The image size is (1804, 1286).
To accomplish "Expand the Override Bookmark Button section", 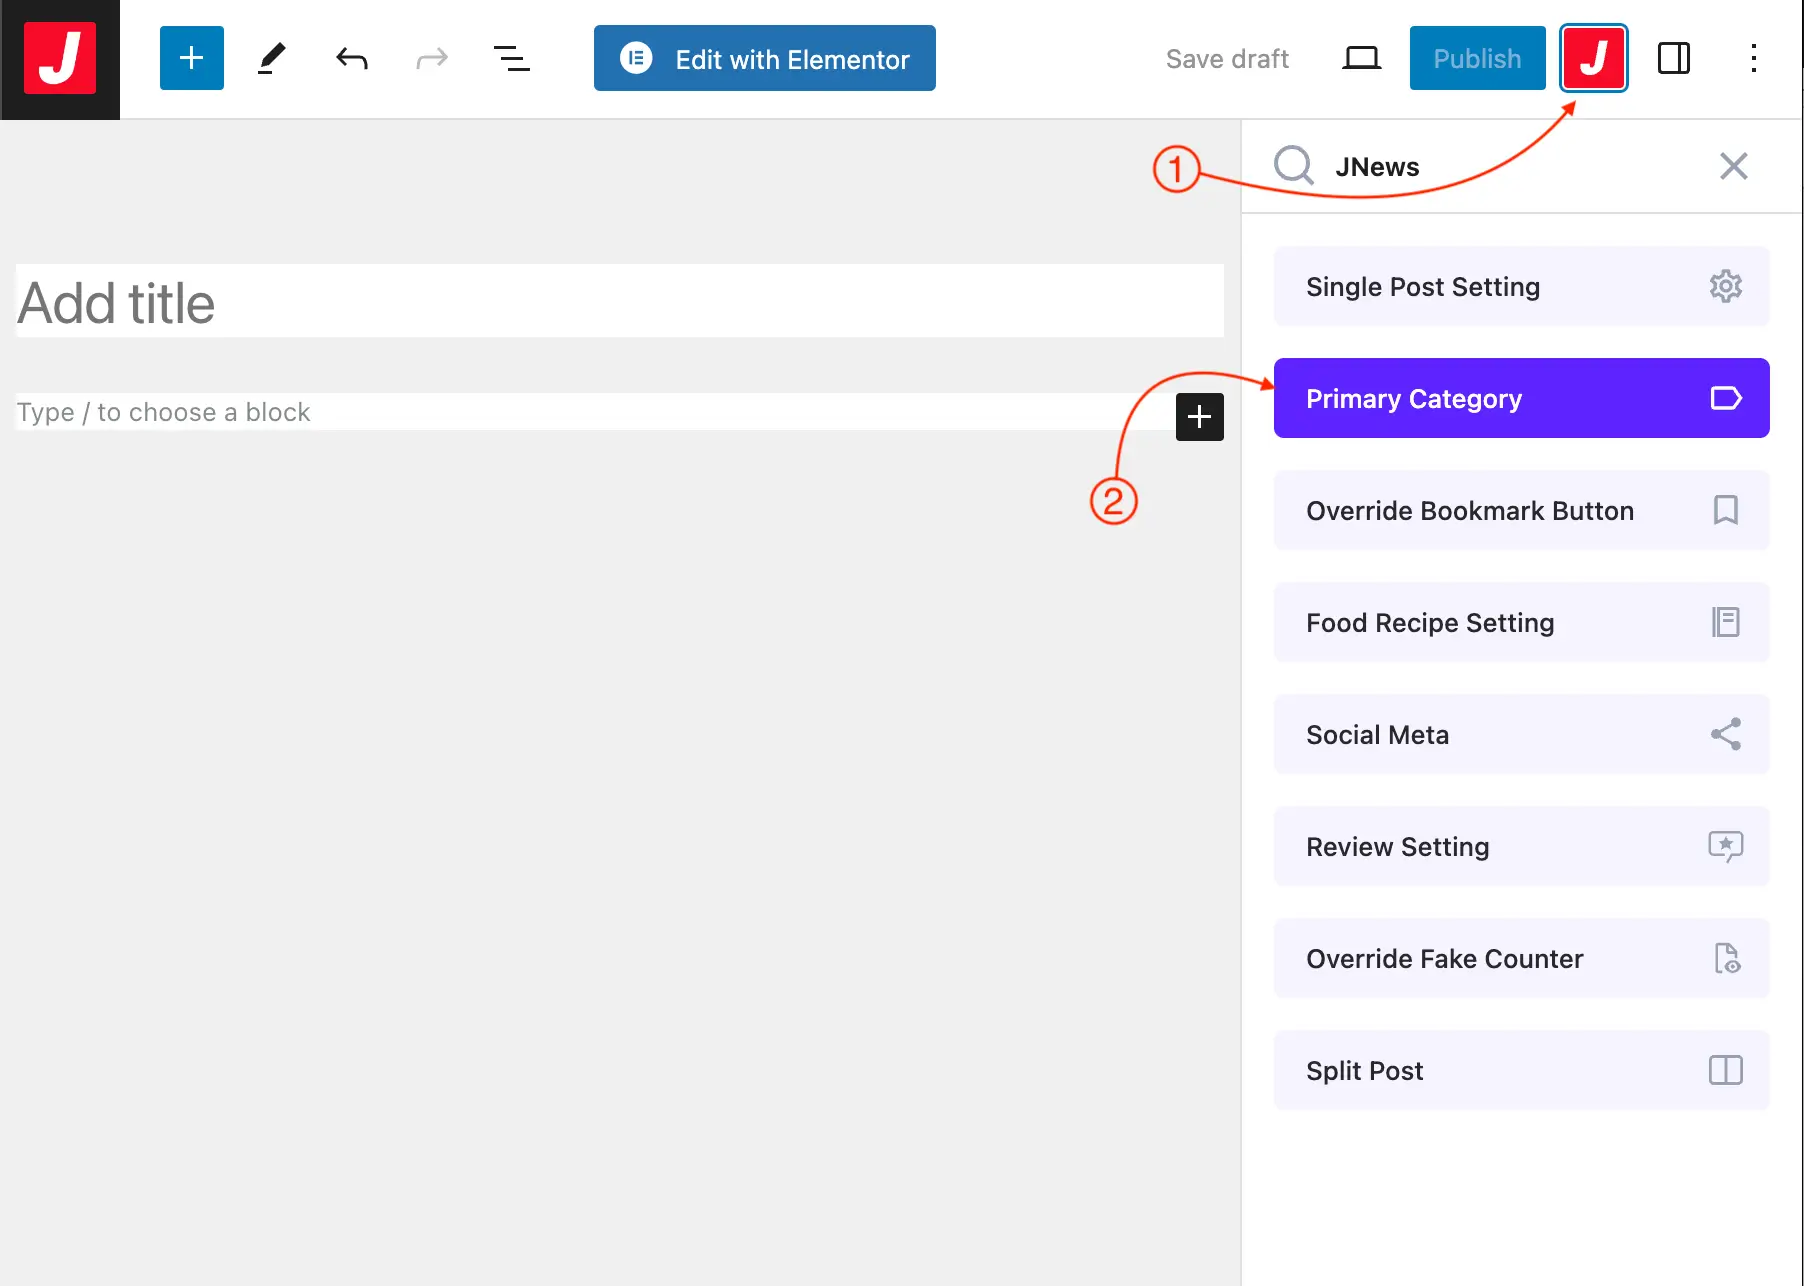I will click(x=1520, y=511).
